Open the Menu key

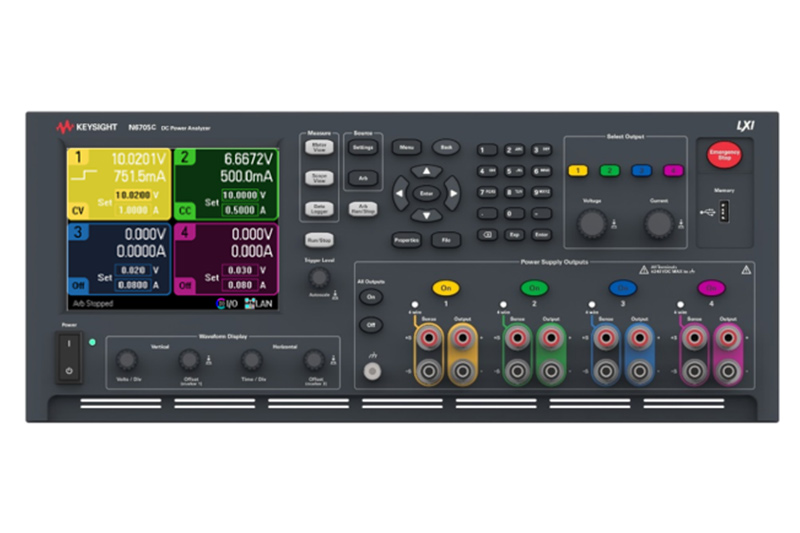pos(406,147)
